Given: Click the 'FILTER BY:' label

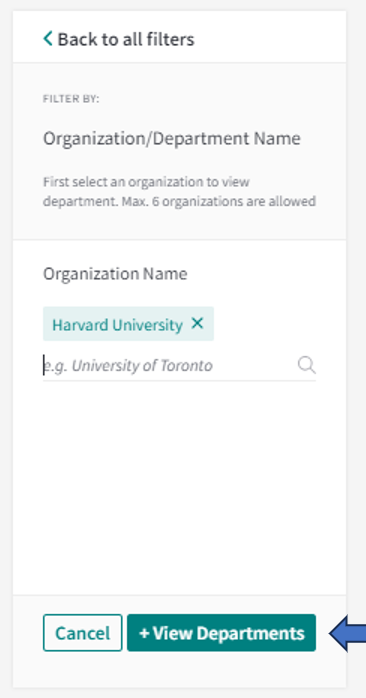Looking at the screenshot, I should pos(71,98).
